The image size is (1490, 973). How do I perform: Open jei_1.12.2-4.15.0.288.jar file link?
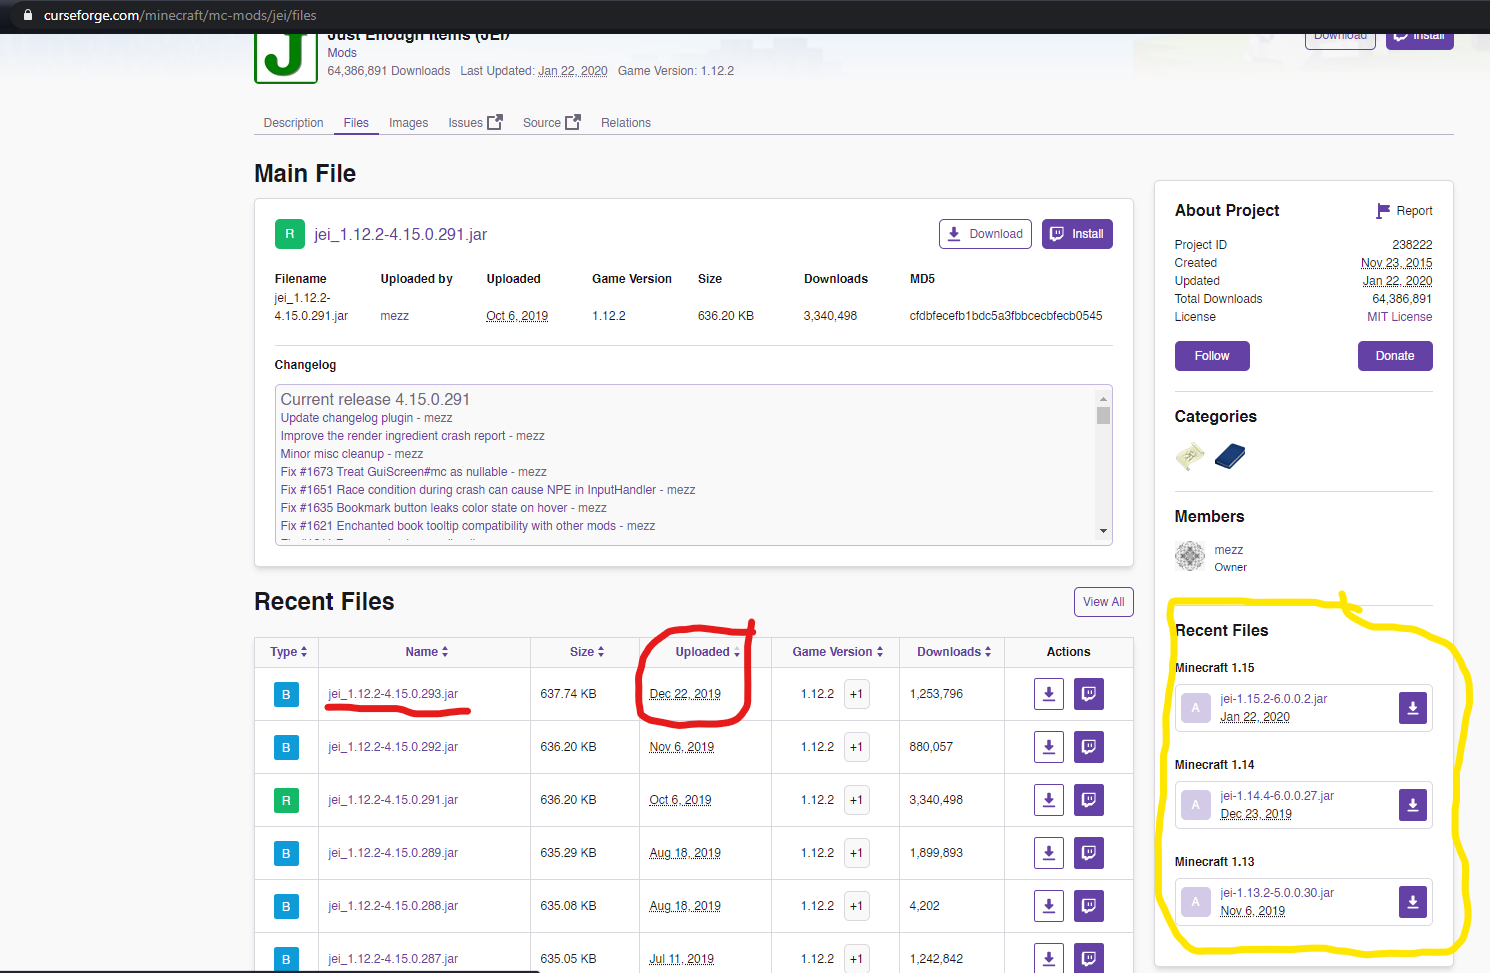pyautogui.click(x=393, y=906)
